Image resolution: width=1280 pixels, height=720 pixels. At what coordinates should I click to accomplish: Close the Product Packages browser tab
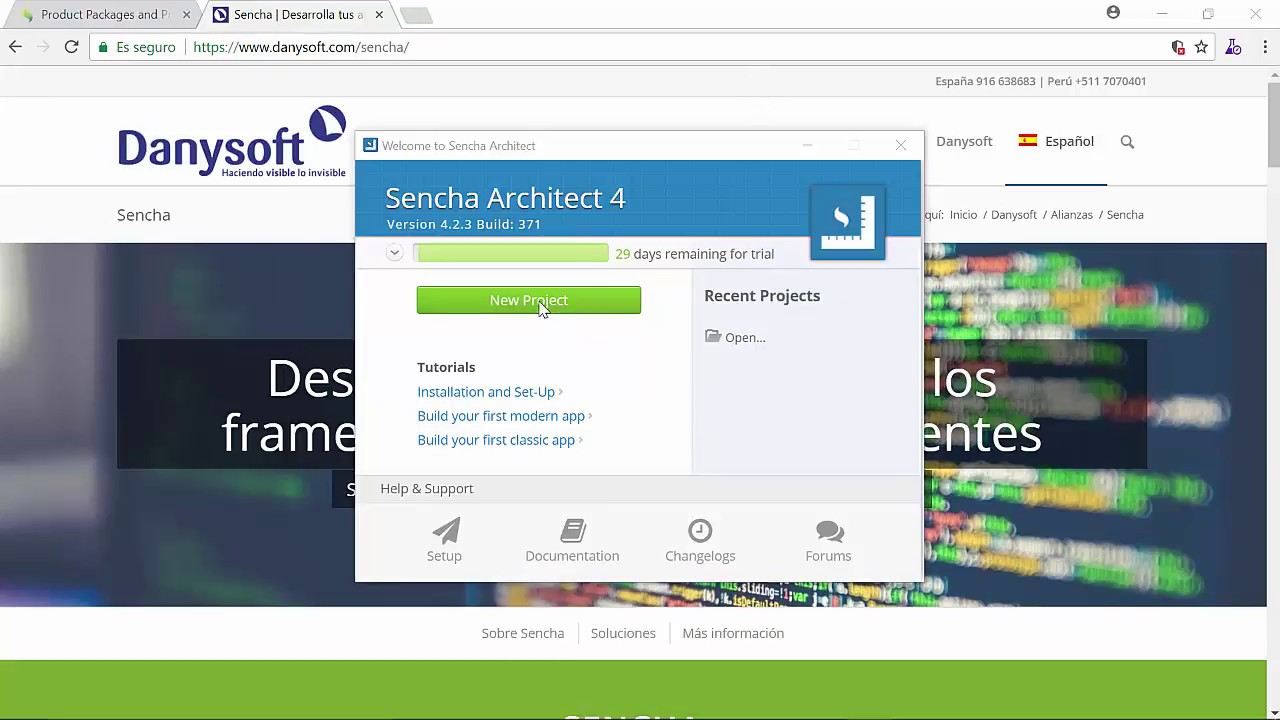(x=186, y=15)
